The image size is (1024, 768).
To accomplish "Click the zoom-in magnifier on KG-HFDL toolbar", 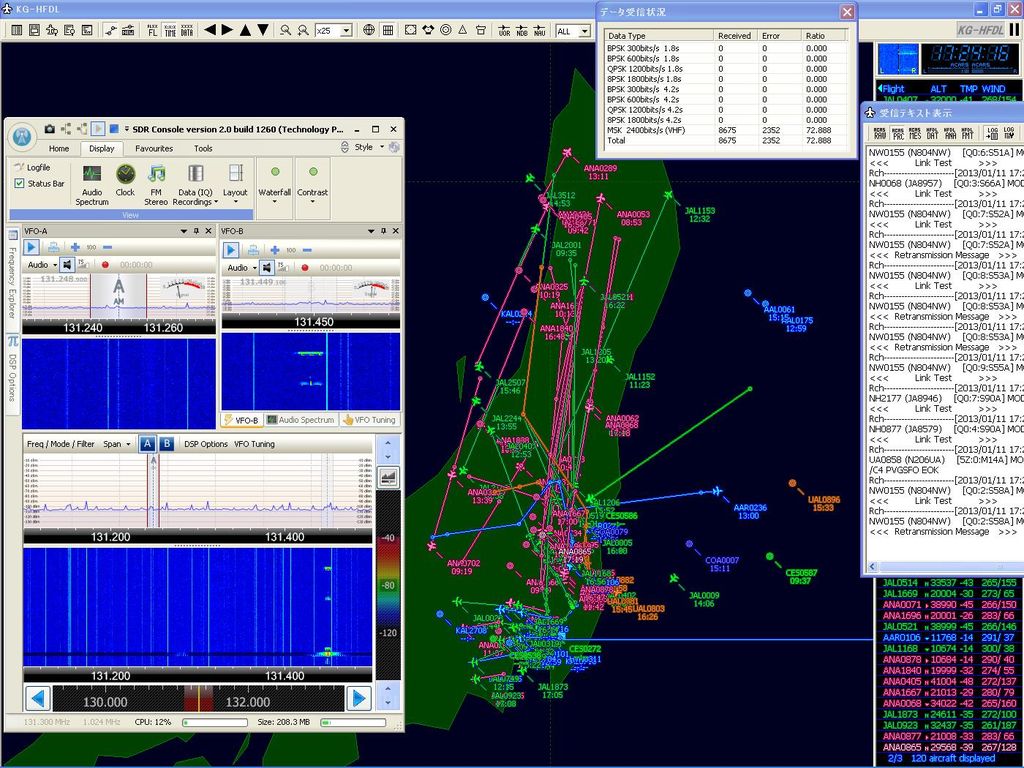I will click(302, 30).
